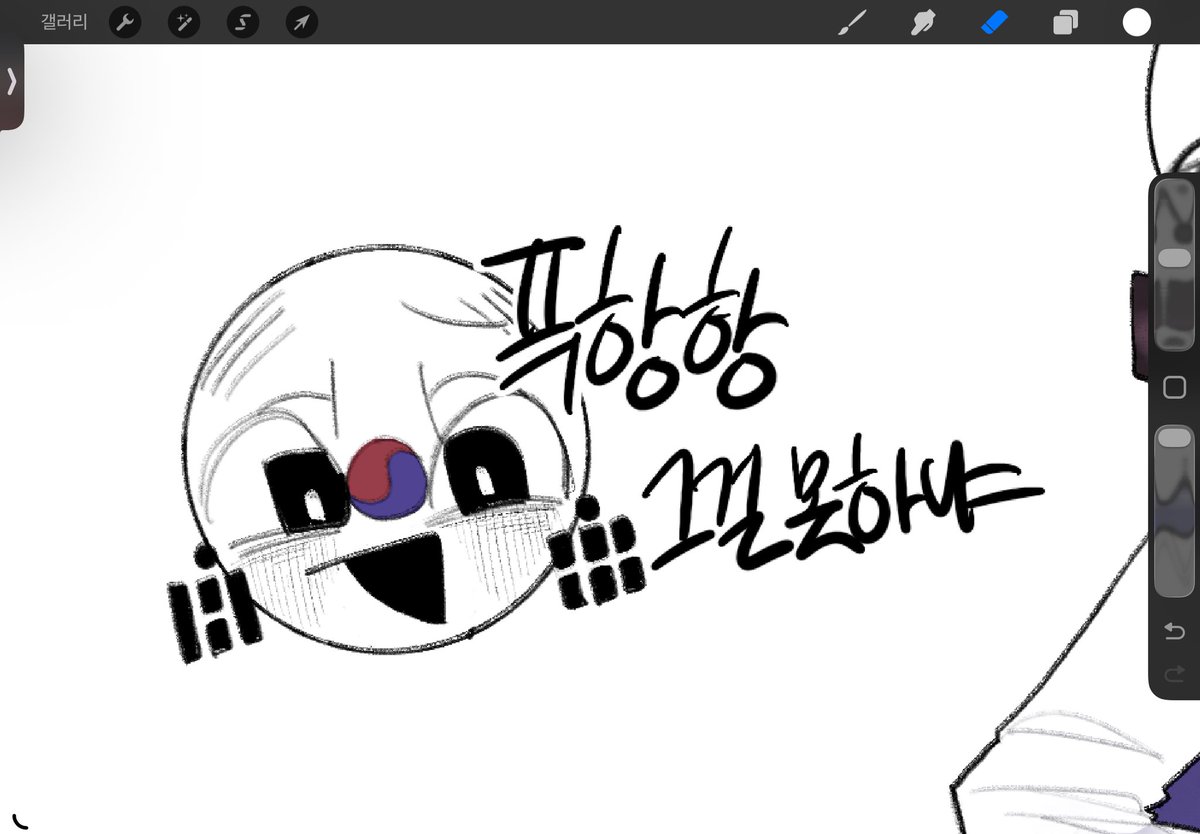Image resolution: width=1200 pixels, height=834 pixels.
Task: Open the Gallery (갤러리) view
Action: [x=64, y=22]
